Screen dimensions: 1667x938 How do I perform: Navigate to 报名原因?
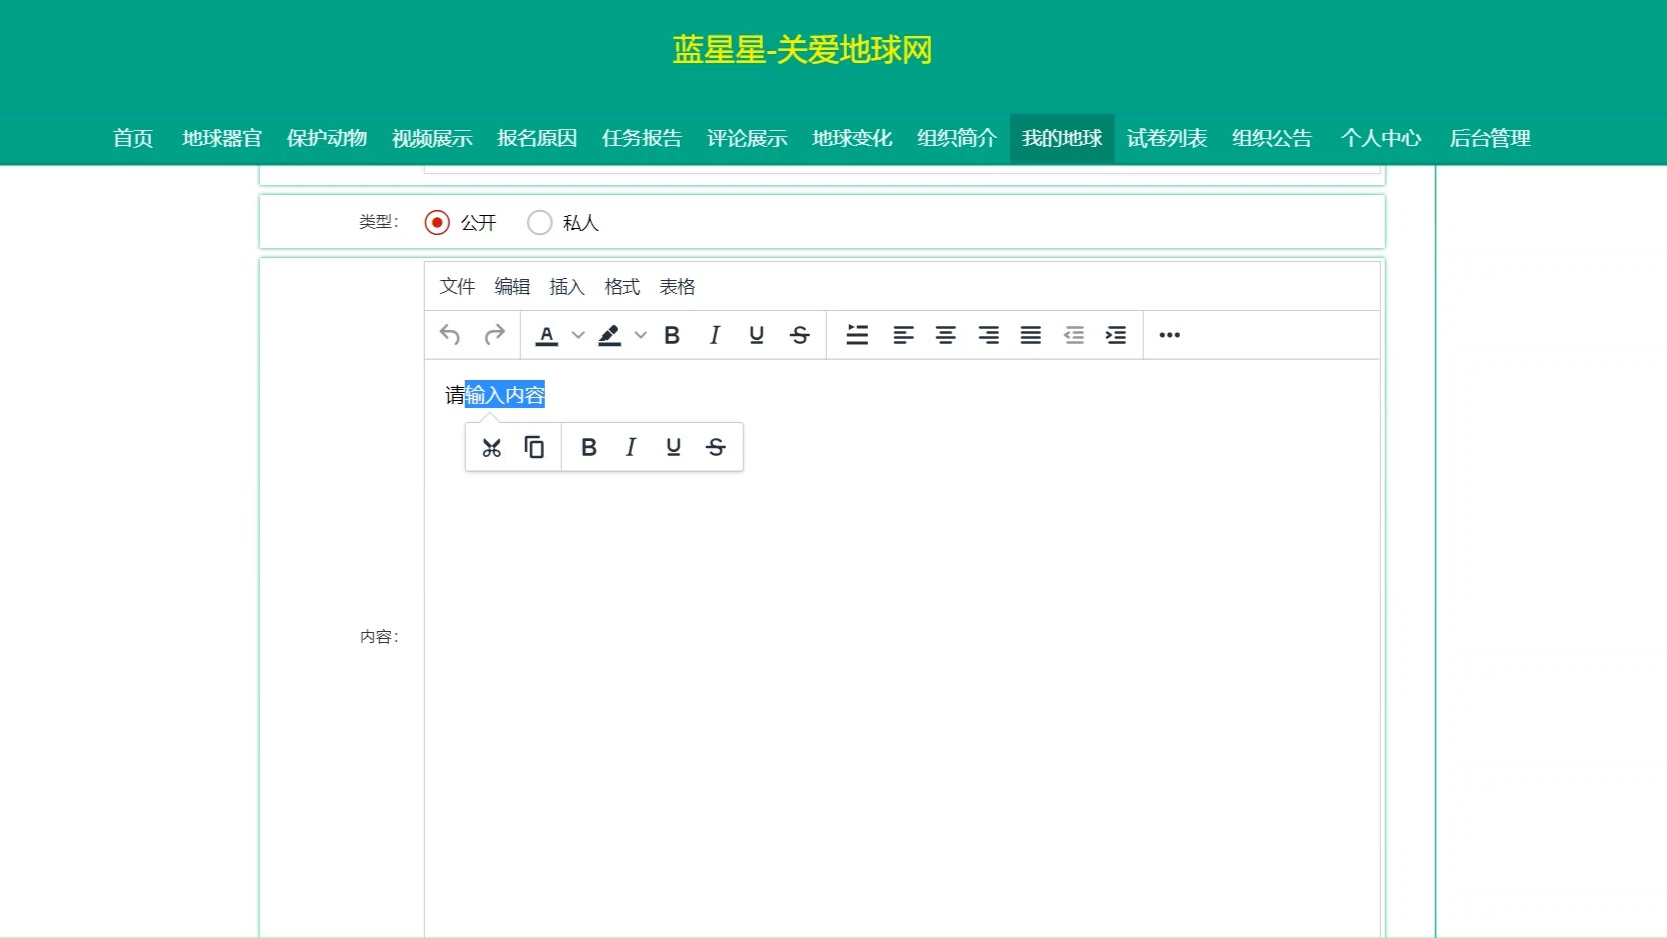coord(537,138)
